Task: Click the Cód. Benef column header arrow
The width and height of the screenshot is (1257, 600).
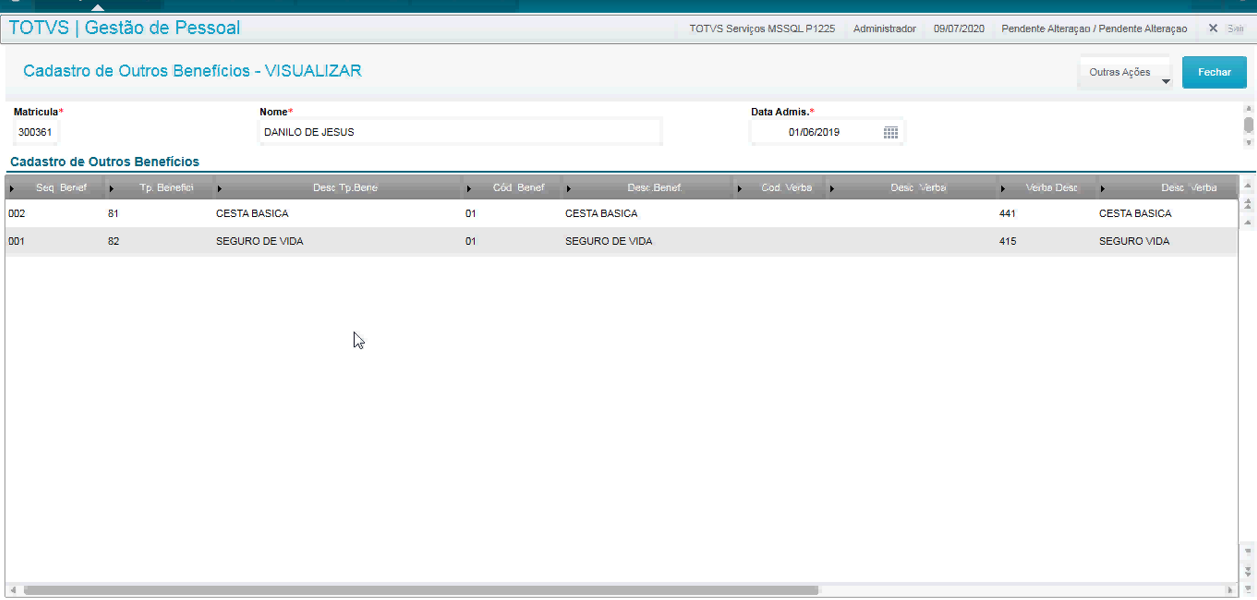Action: tap(469, 188)
